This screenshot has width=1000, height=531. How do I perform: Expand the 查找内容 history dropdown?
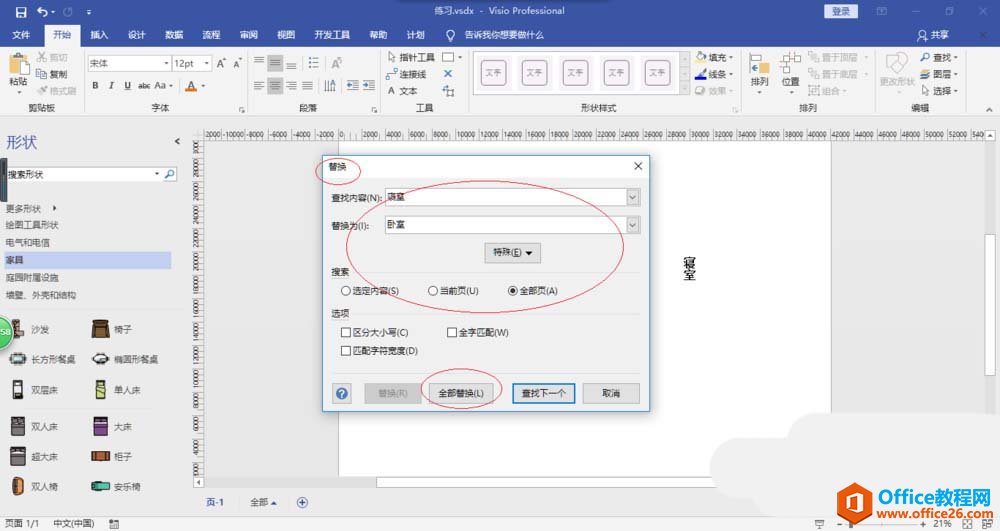pyautogui.click(x=632, y=197)
